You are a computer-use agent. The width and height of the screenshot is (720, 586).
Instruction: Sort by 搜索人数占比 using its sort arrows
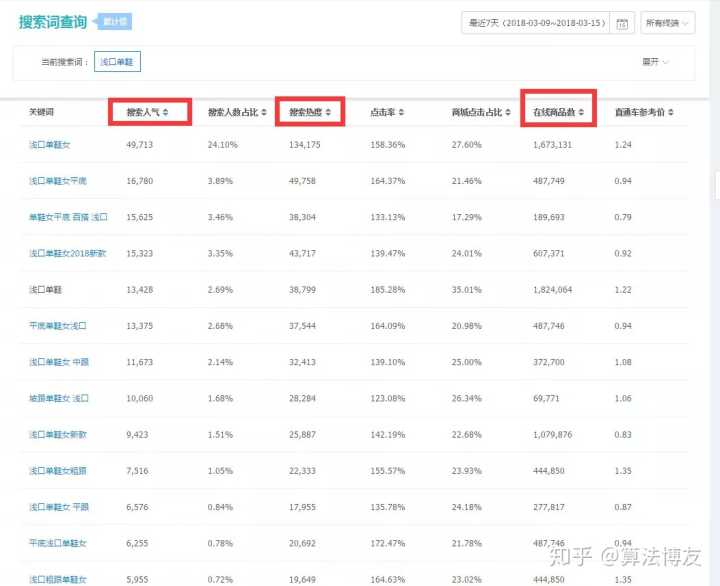click(264, 113)
